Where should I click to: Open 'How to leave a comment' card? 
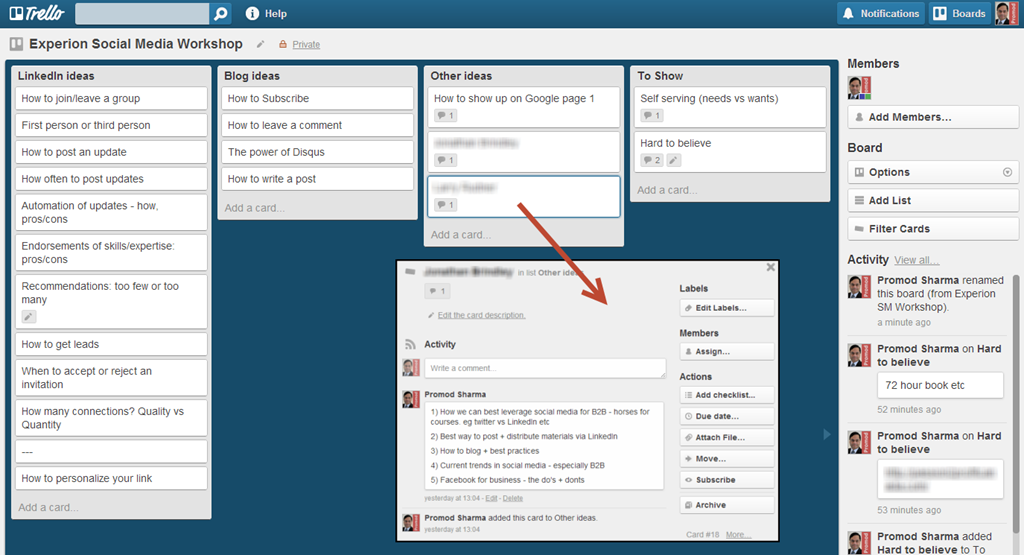(x=317, y=125)
